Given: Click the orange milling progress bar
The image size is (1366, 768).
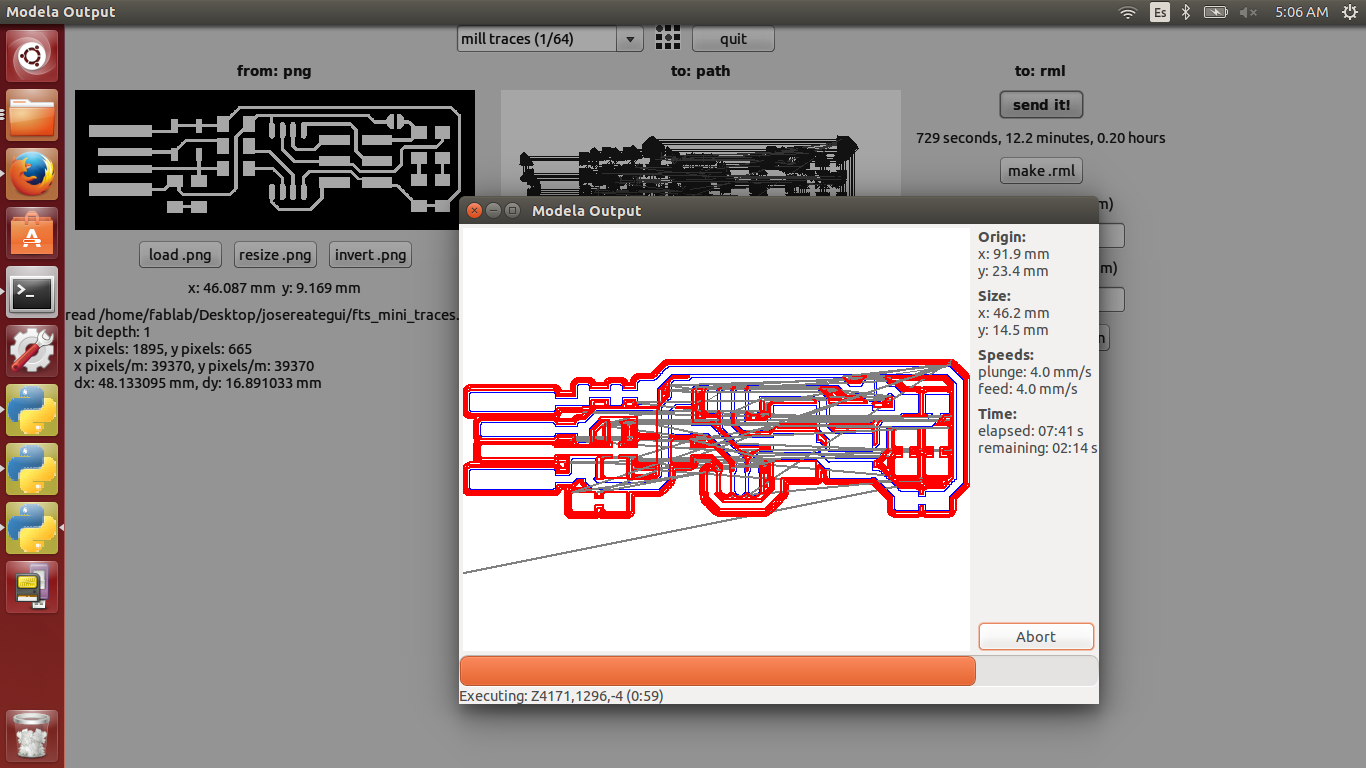Looking at the screenshot, I should [x=717, y=670].
